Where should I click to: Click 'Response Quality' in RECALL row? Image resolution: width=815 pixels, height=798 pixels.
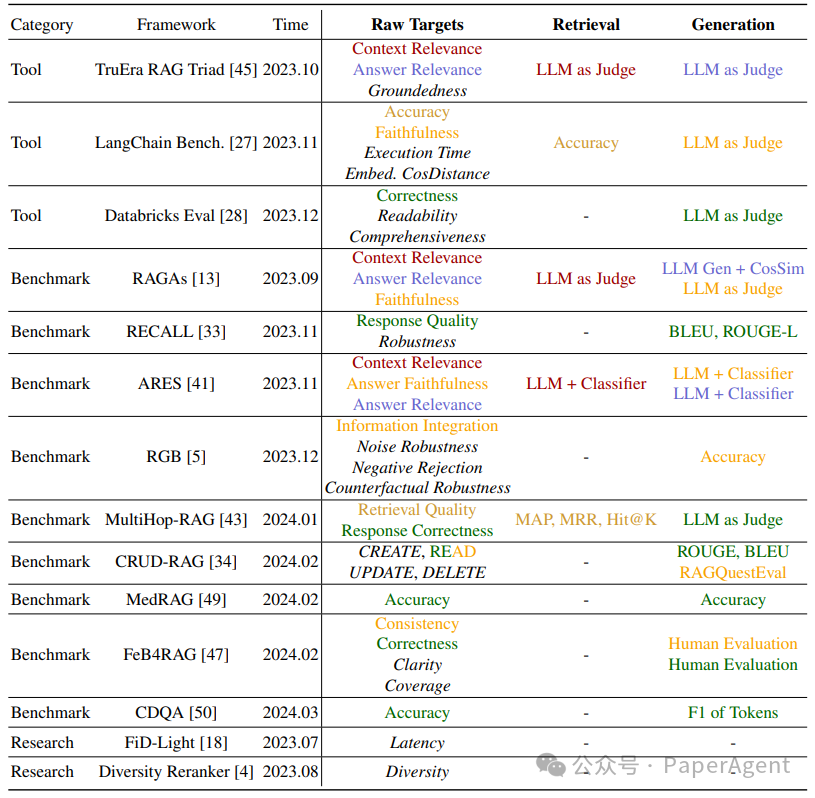(x=417, y=321)
